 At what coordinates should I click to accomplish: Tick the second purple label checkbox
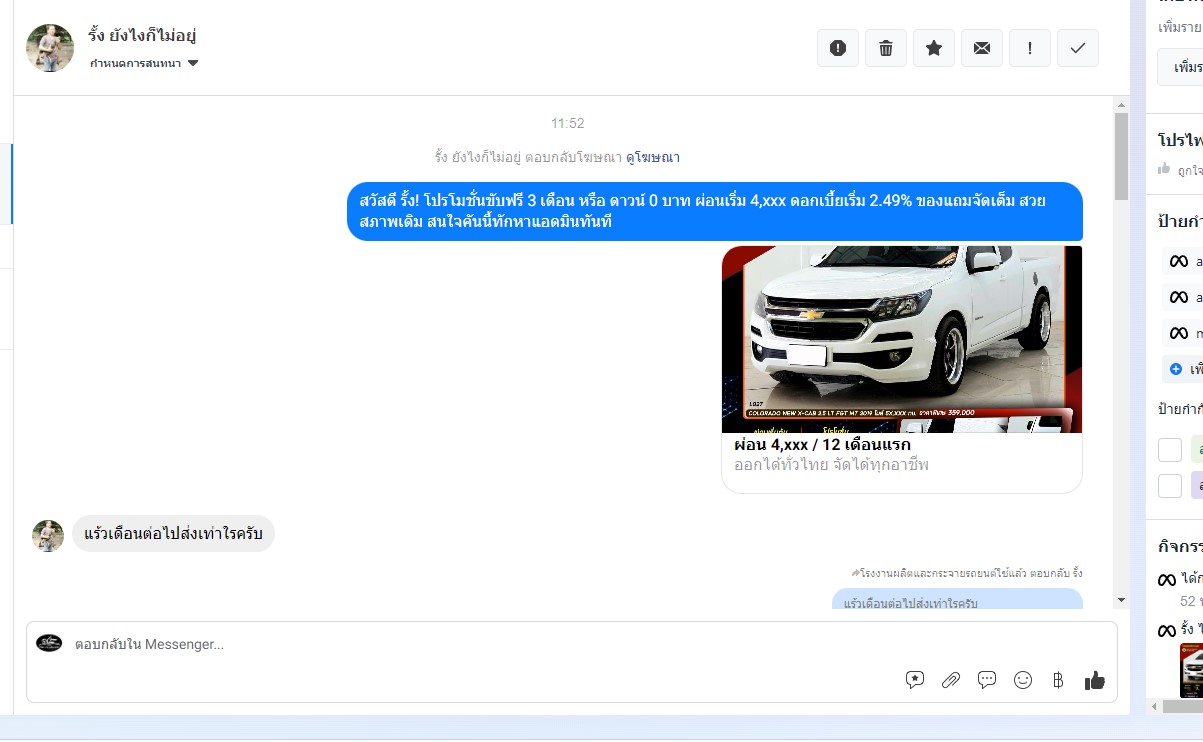coord(1170,486)
